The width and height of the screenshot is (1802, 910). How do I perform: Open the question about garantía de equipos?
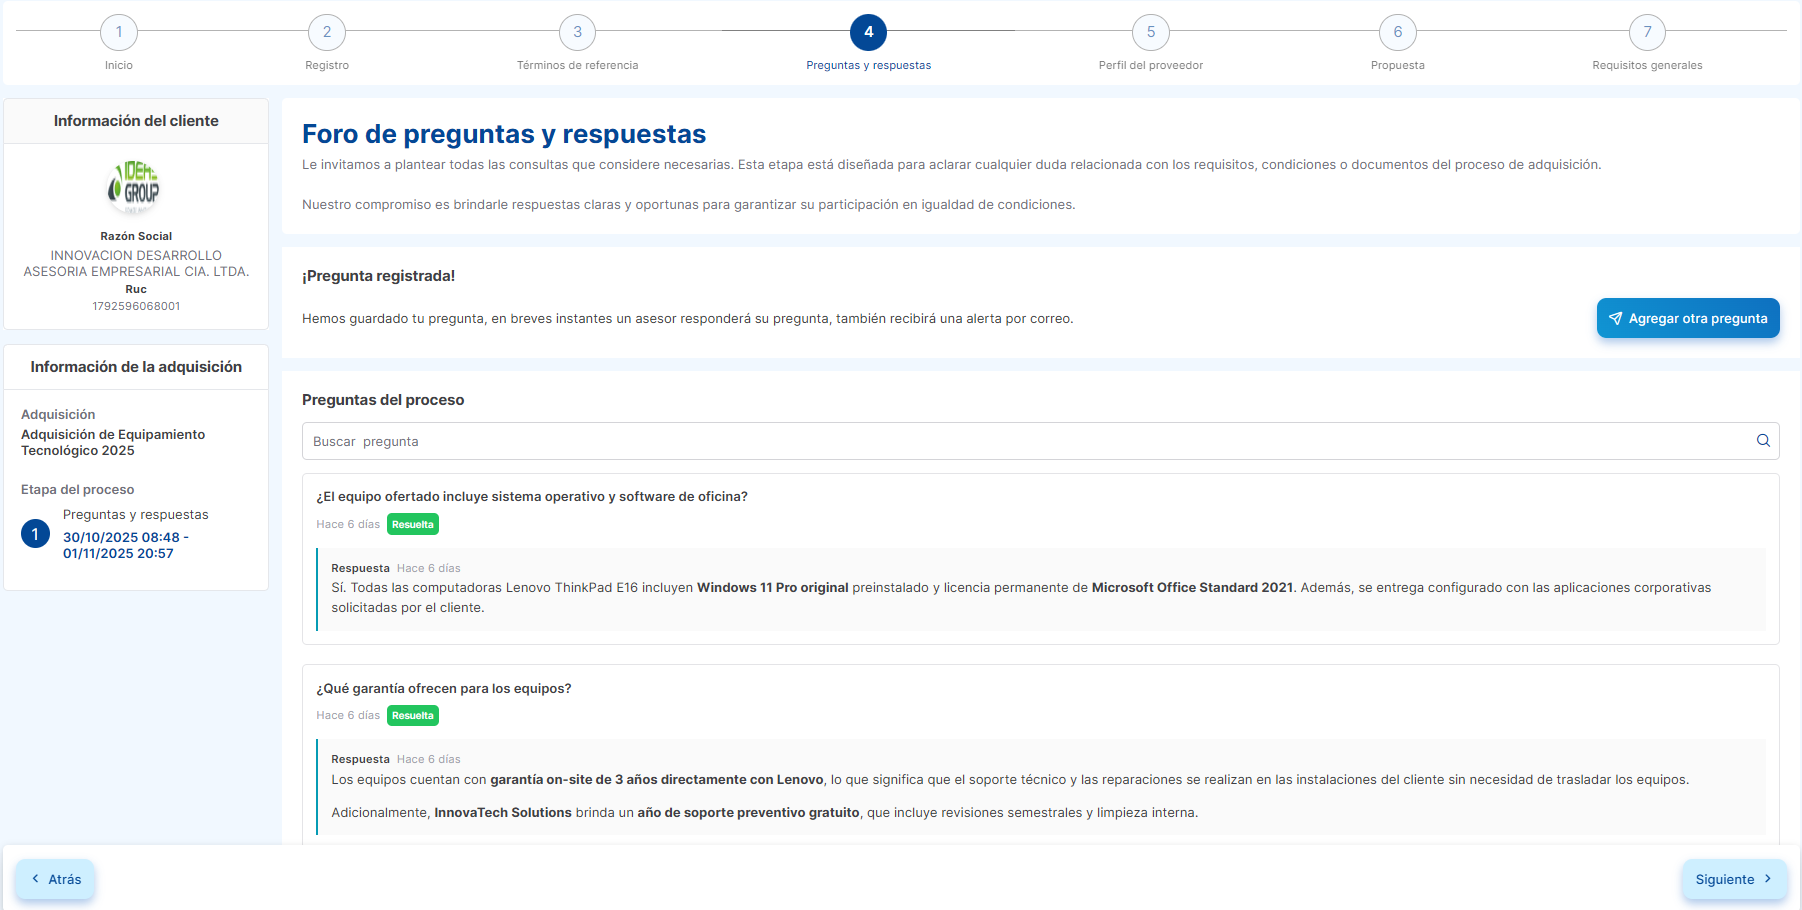coord(444,689)
